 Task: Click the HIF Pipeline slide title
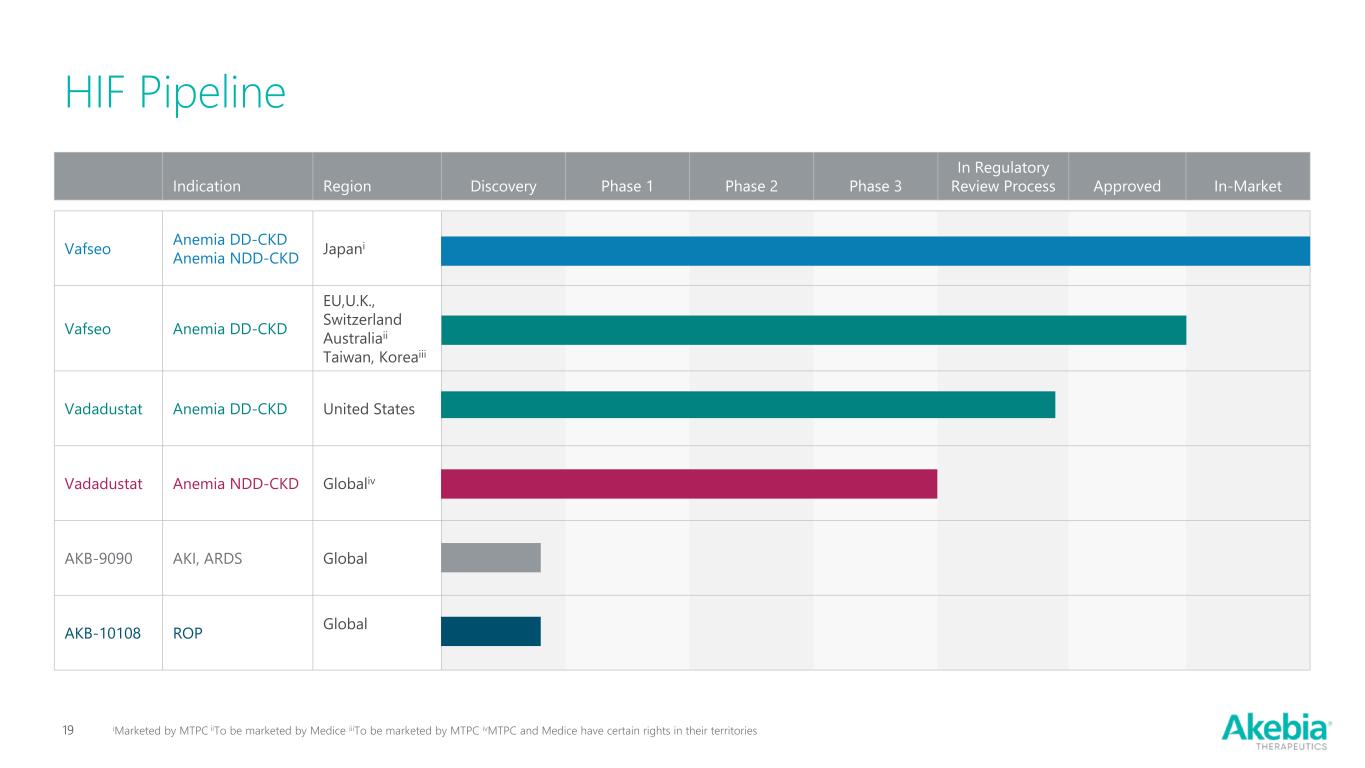pos(175,93)
